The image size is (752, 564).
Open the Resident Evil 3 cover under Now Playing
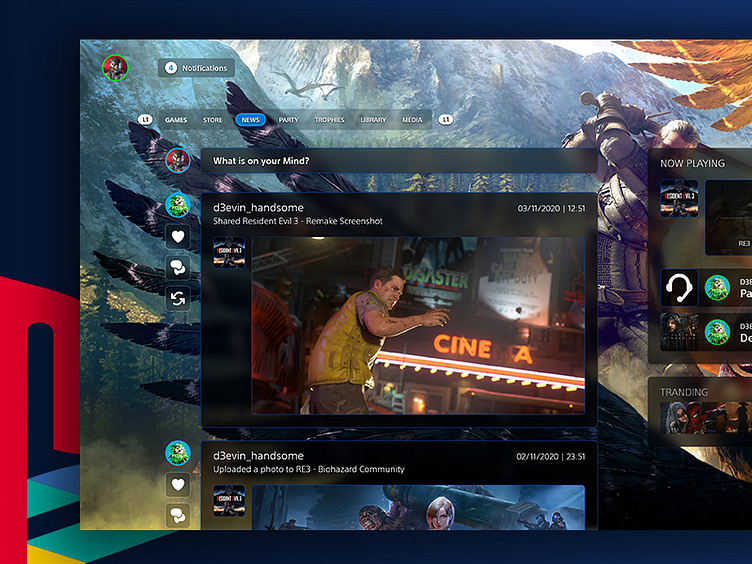pos(679,199)
